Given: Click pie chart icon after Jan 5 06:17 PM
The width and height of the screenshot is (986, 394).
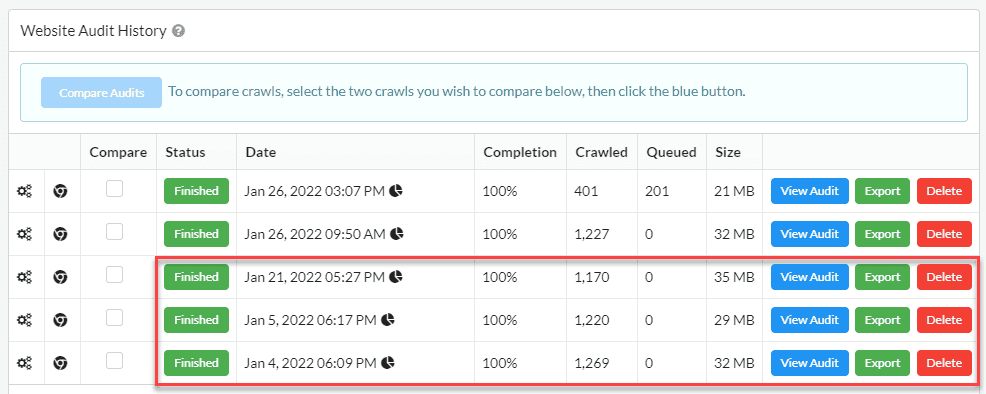Looking at the screenshot, I should click(389, 320).
